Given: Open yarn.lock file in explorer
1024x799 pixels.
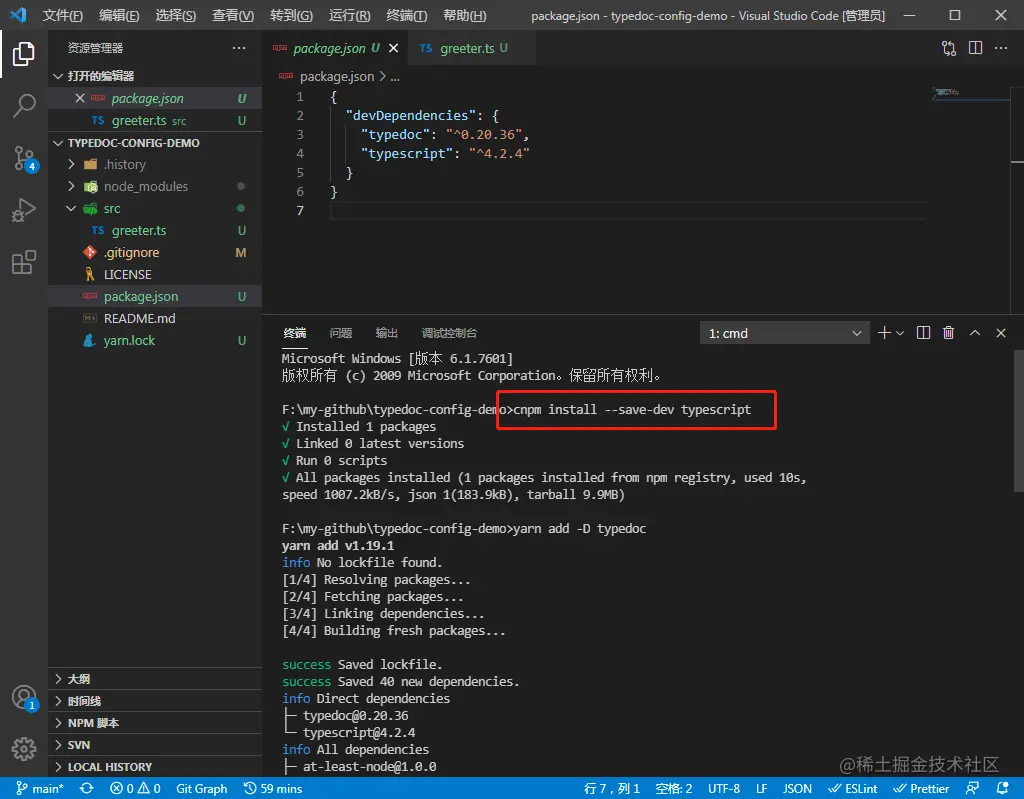Looking at the screenshot, I should [129, 340].
